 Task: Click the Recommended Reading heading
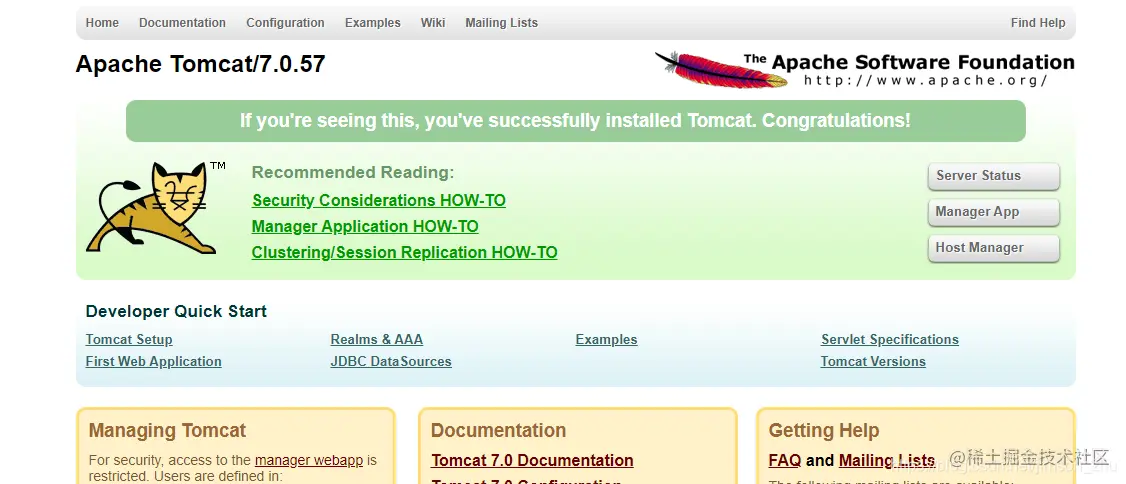click(x=353, y=172)
